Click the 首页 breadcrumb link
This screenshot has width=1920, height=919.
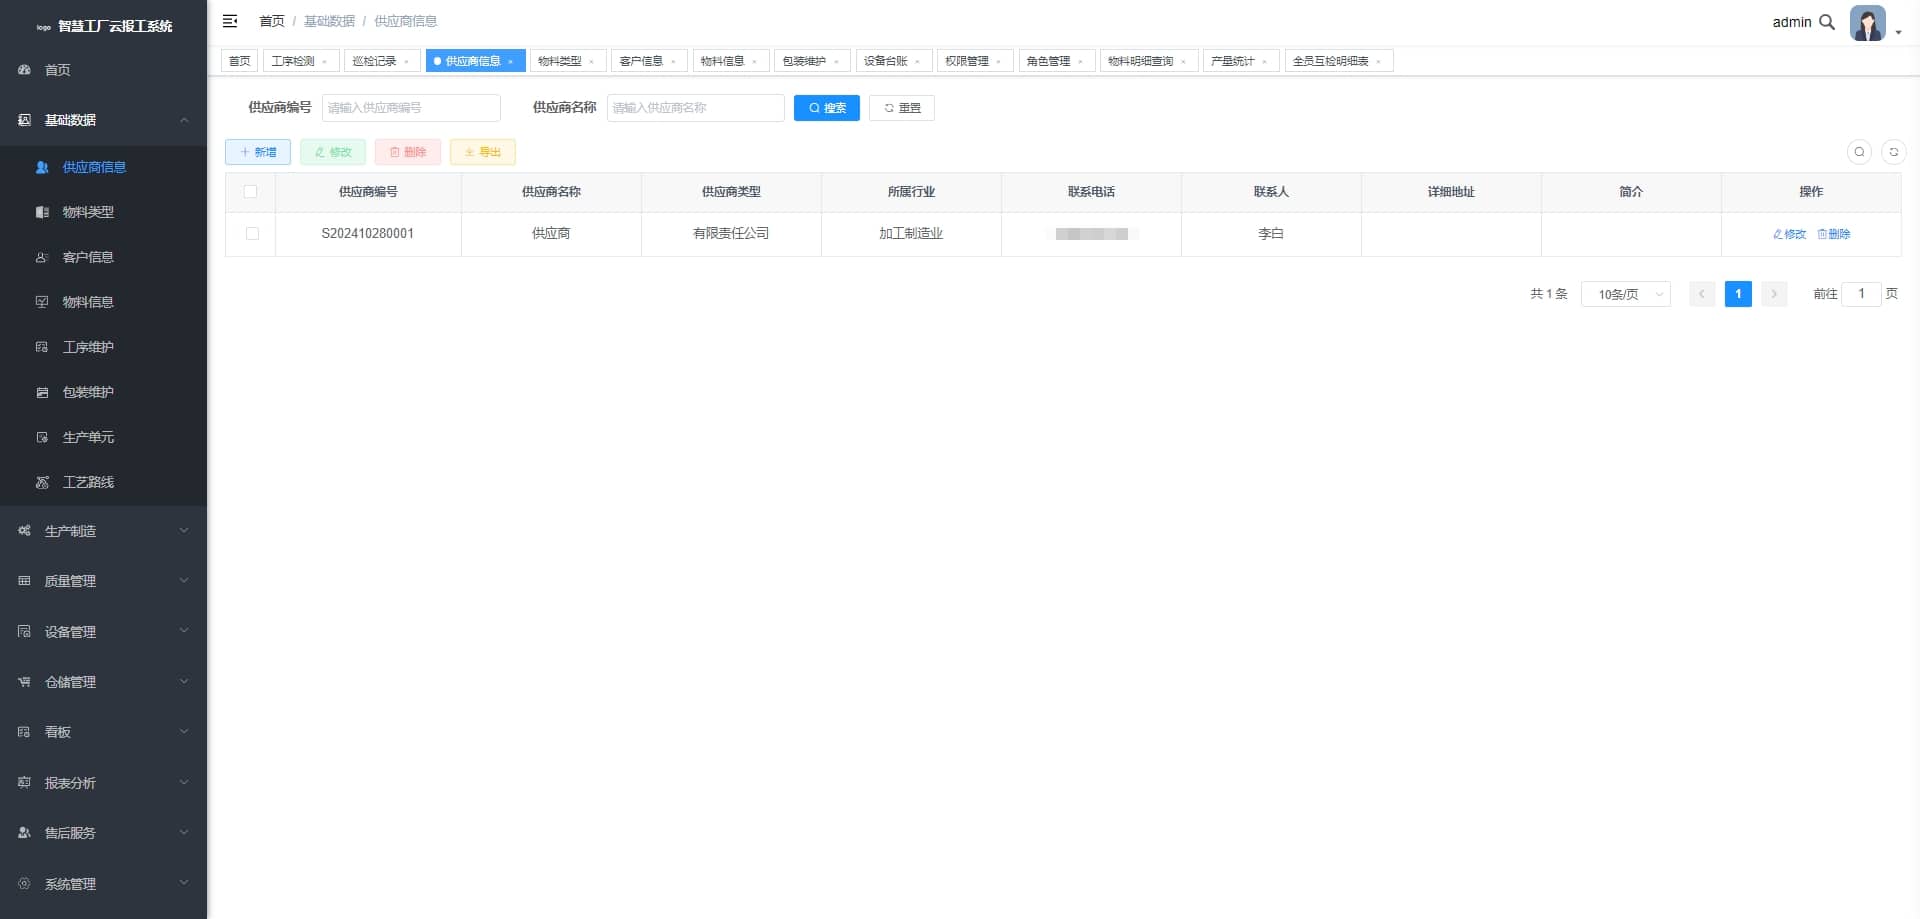point(272,21)
